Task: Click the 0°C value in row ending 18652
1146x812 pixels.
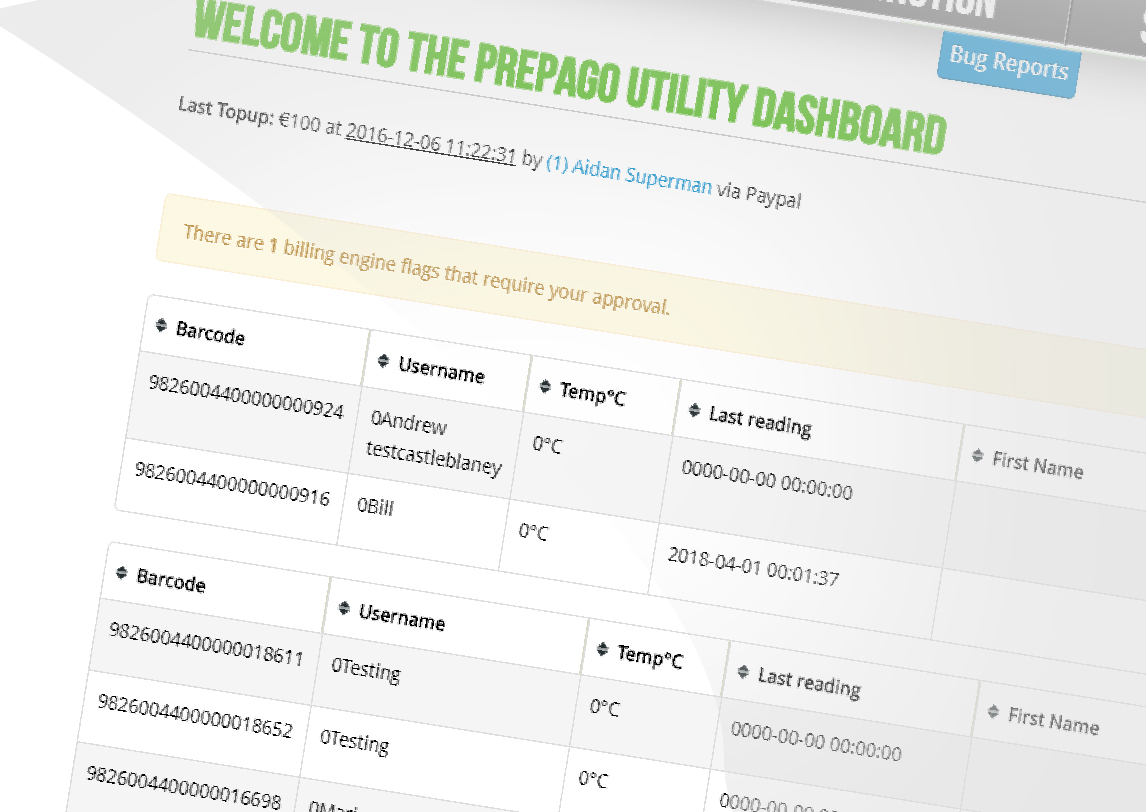Action: [x=593, y=778]
